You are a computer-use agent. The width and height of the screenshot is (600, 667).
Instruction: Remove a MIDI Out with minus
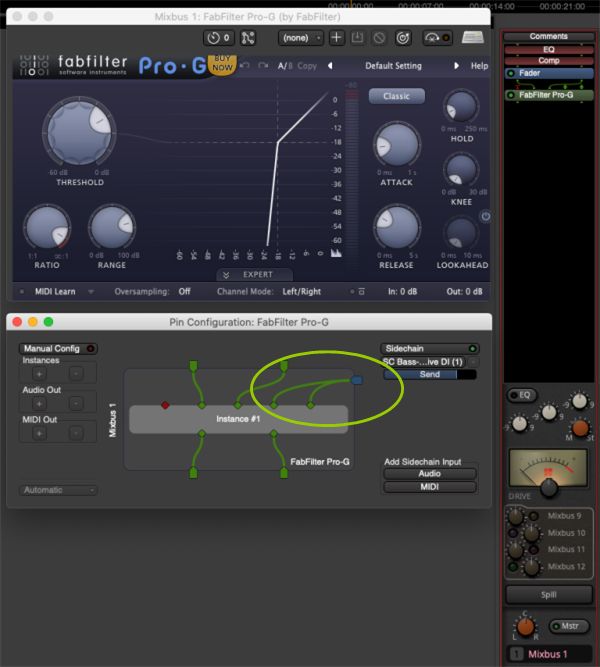click(76, 433)
